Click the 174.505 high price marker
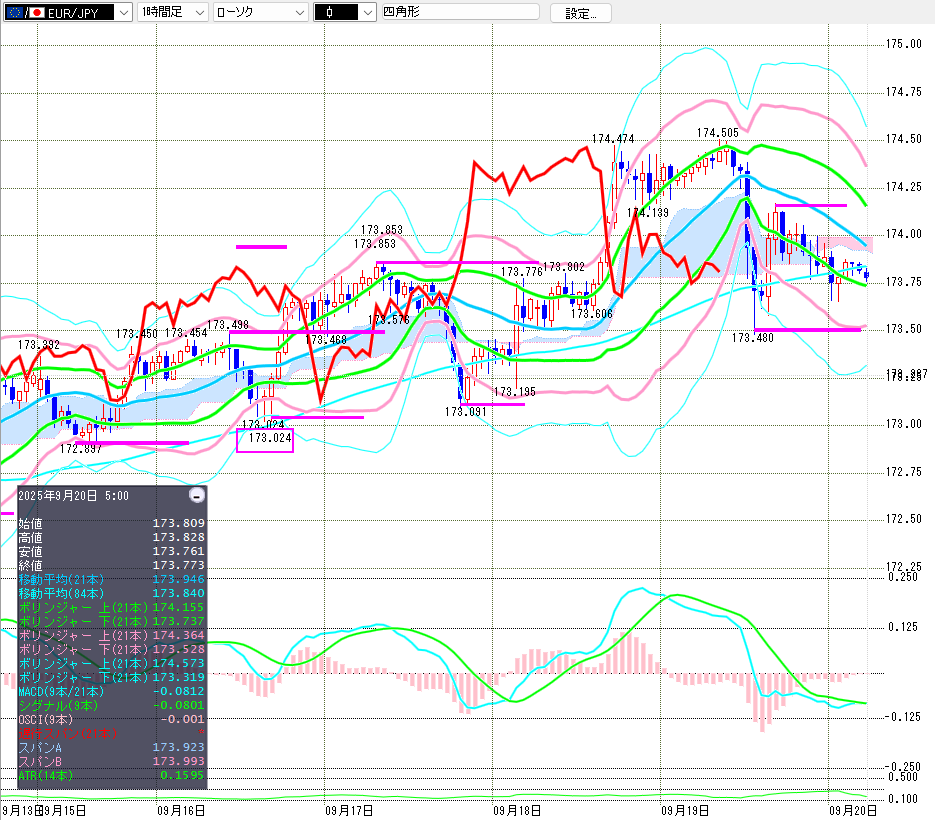Viewport: 935px width, 820px height. [717, 132]
